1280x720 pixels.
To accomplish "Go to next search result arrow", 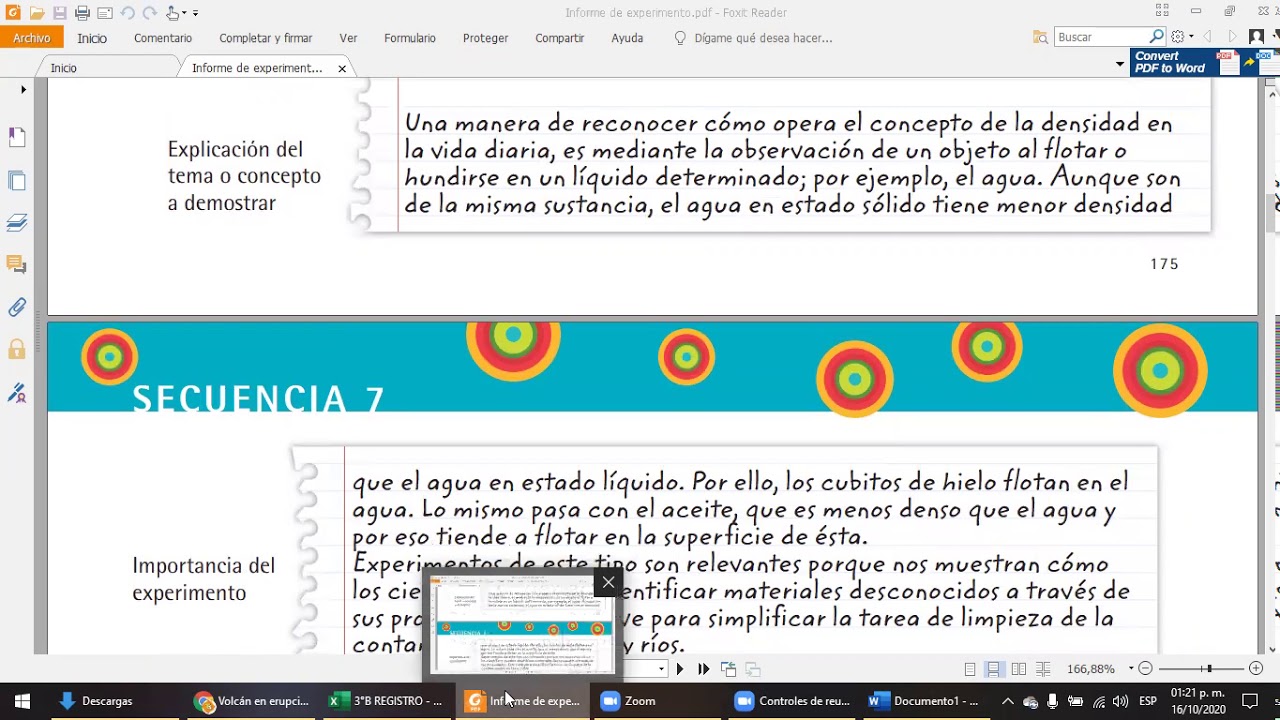I will (1232, 37).
